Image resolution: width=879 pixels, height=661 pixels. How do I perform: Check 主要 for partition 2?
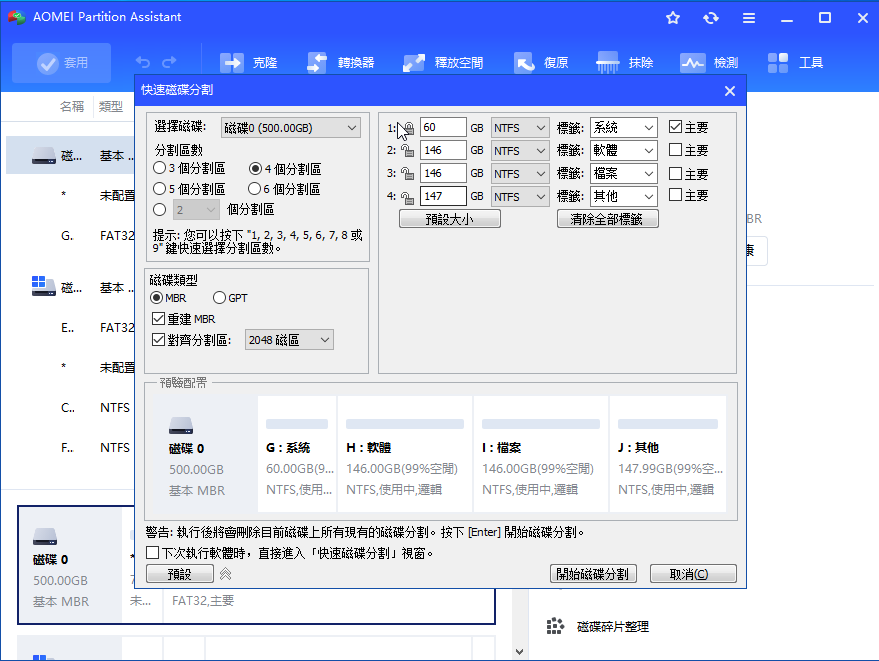(675, 150)
